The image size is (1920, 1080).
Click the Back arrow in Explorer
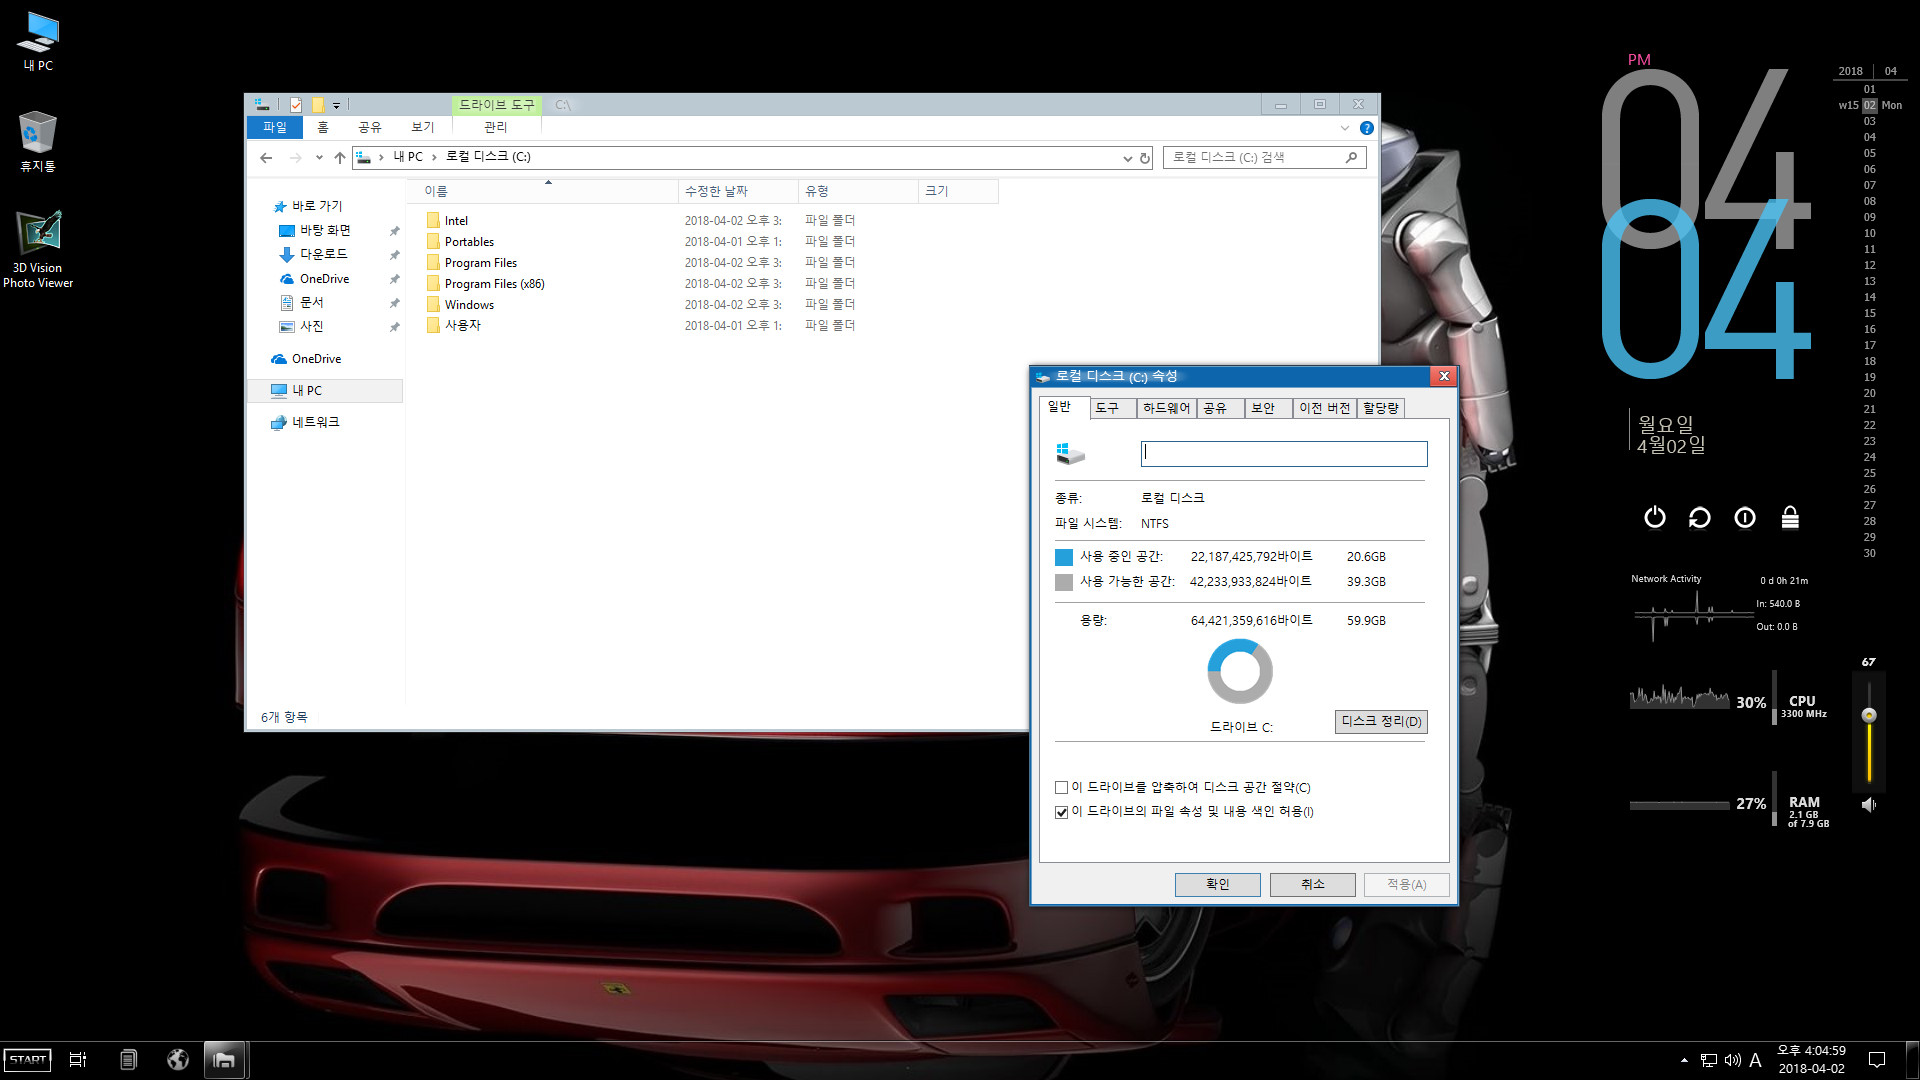coord(266,158)
